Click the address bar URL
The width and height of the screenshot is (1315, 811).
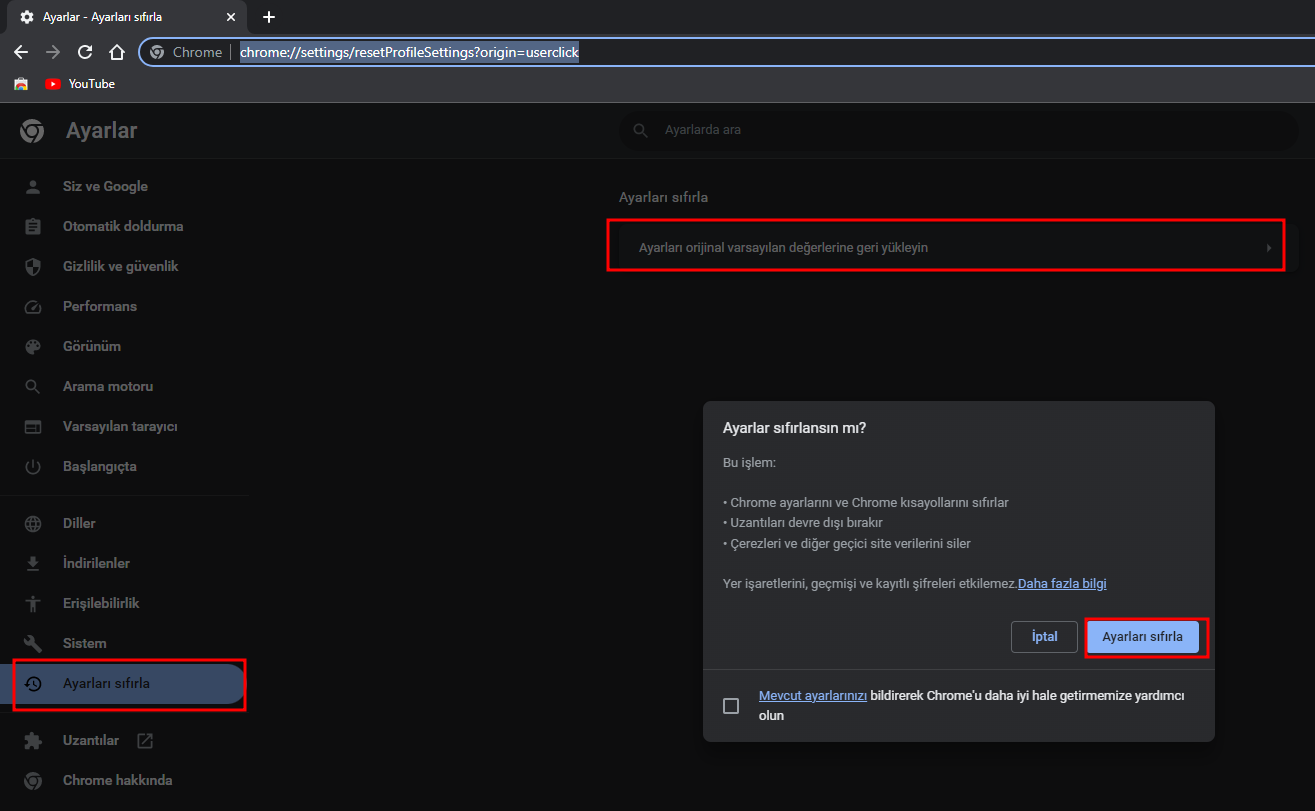click(409, 52)
